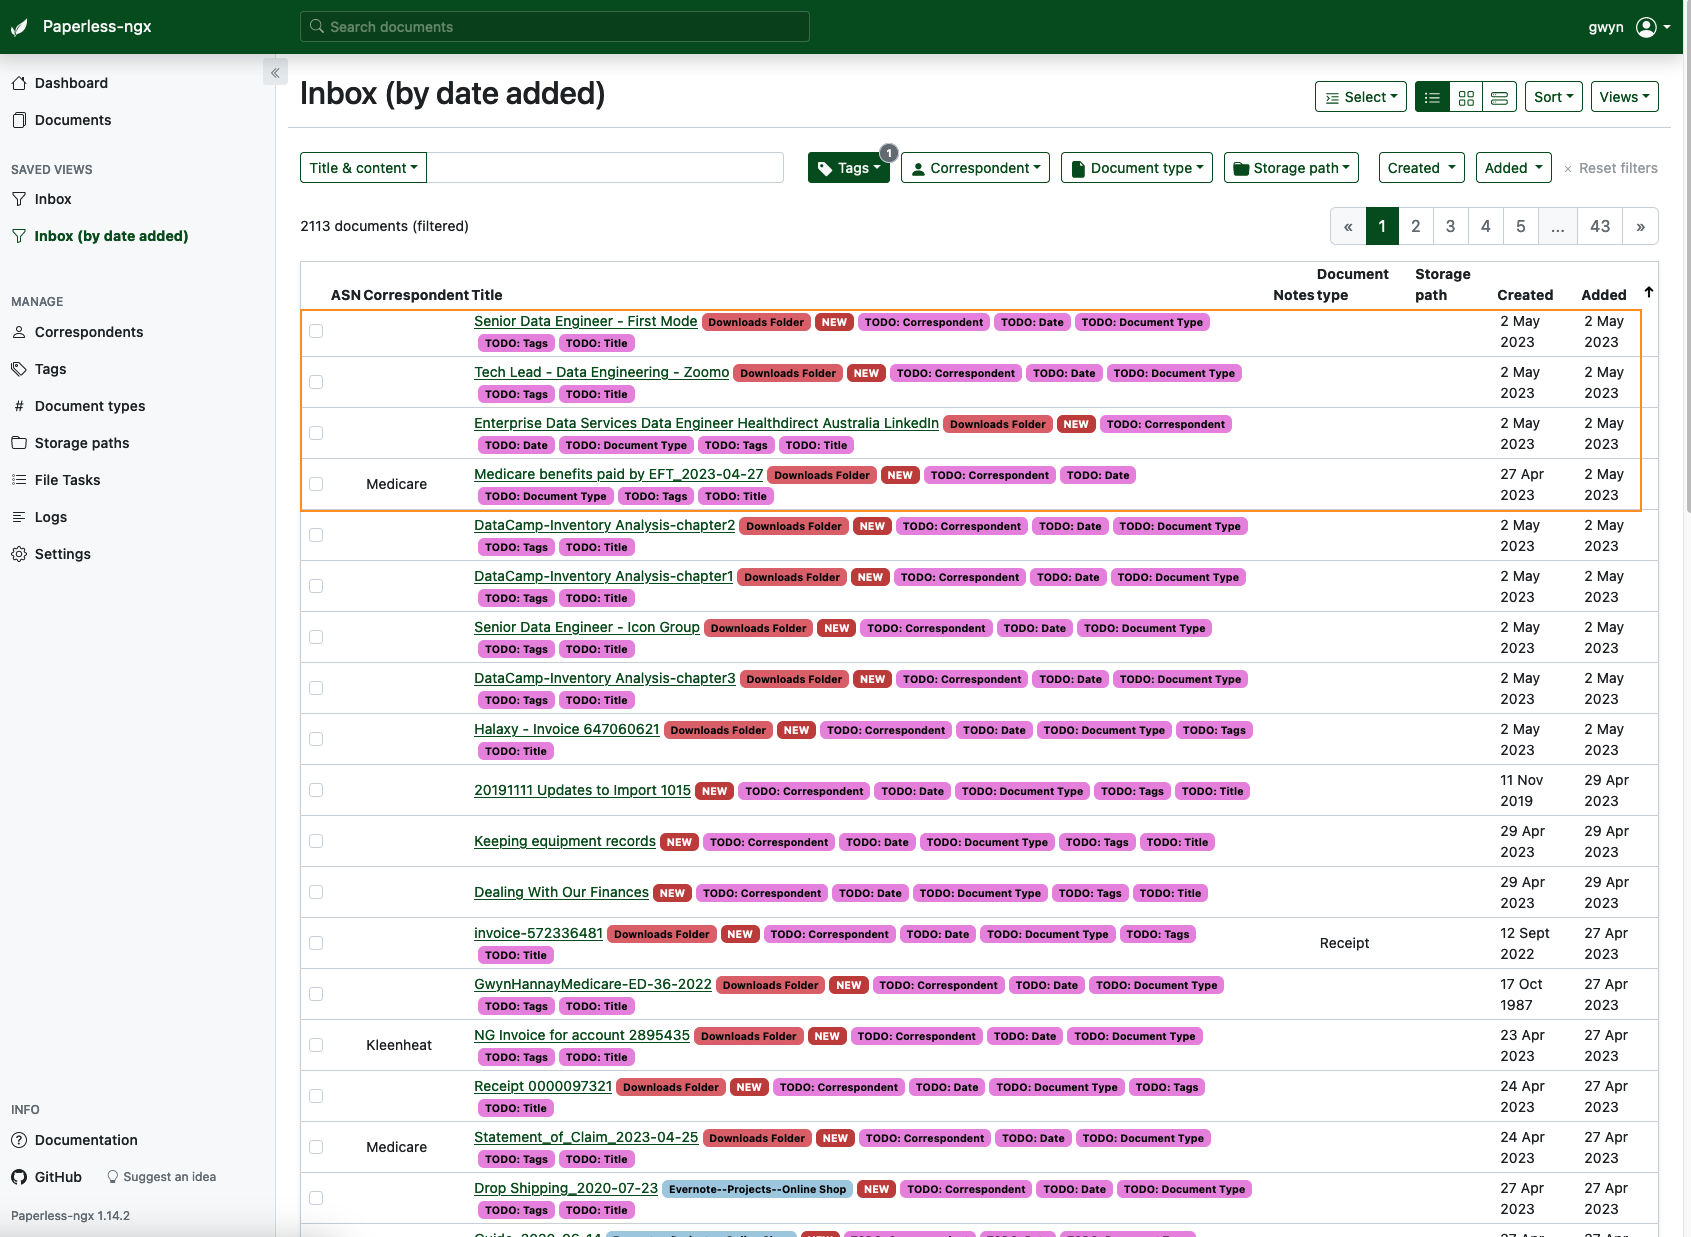The height and width of the screenshot is (1237, 1691).
Task: Click the Document types hash icon
Action: [x=20, y=406]
